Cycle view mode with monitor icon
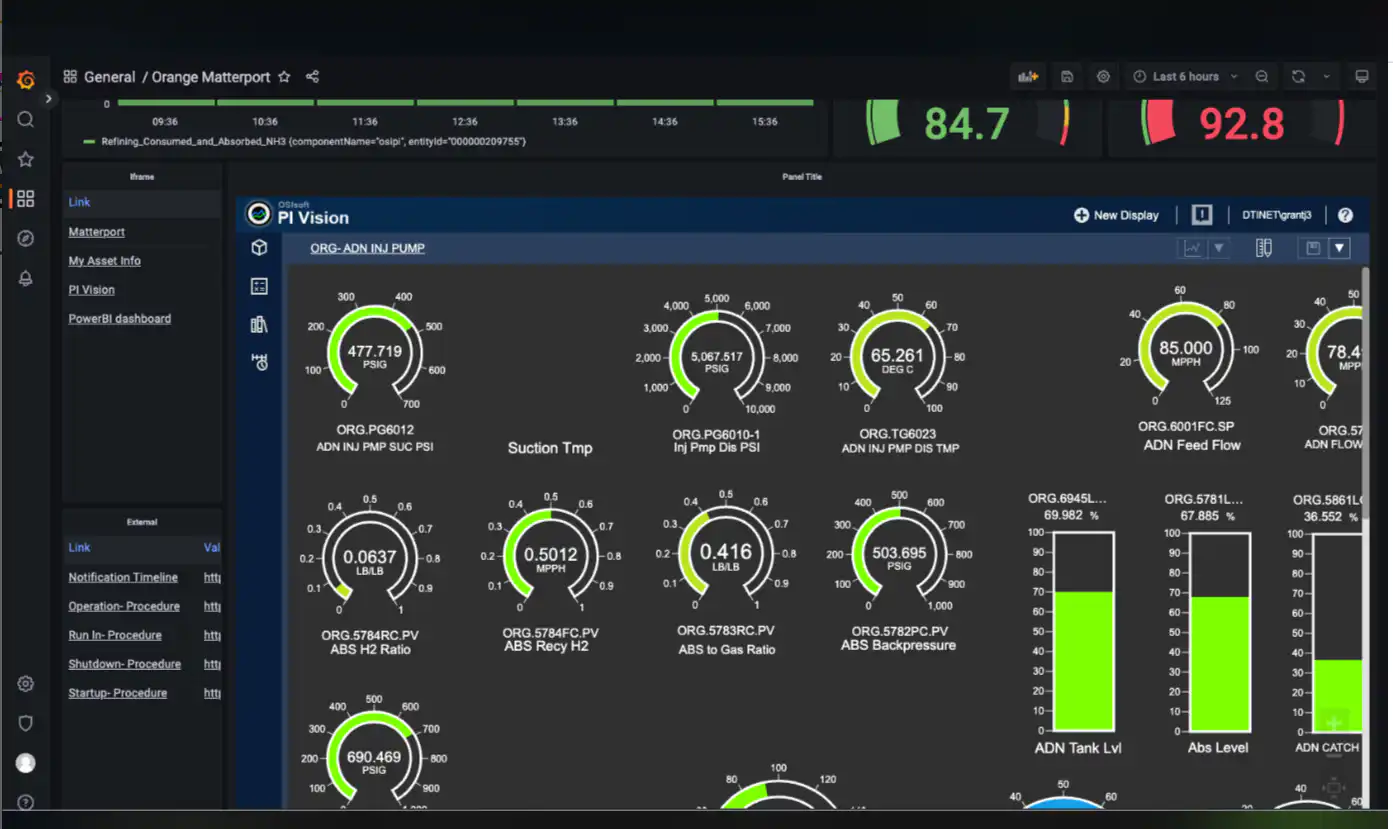 tap(1361, 77)
